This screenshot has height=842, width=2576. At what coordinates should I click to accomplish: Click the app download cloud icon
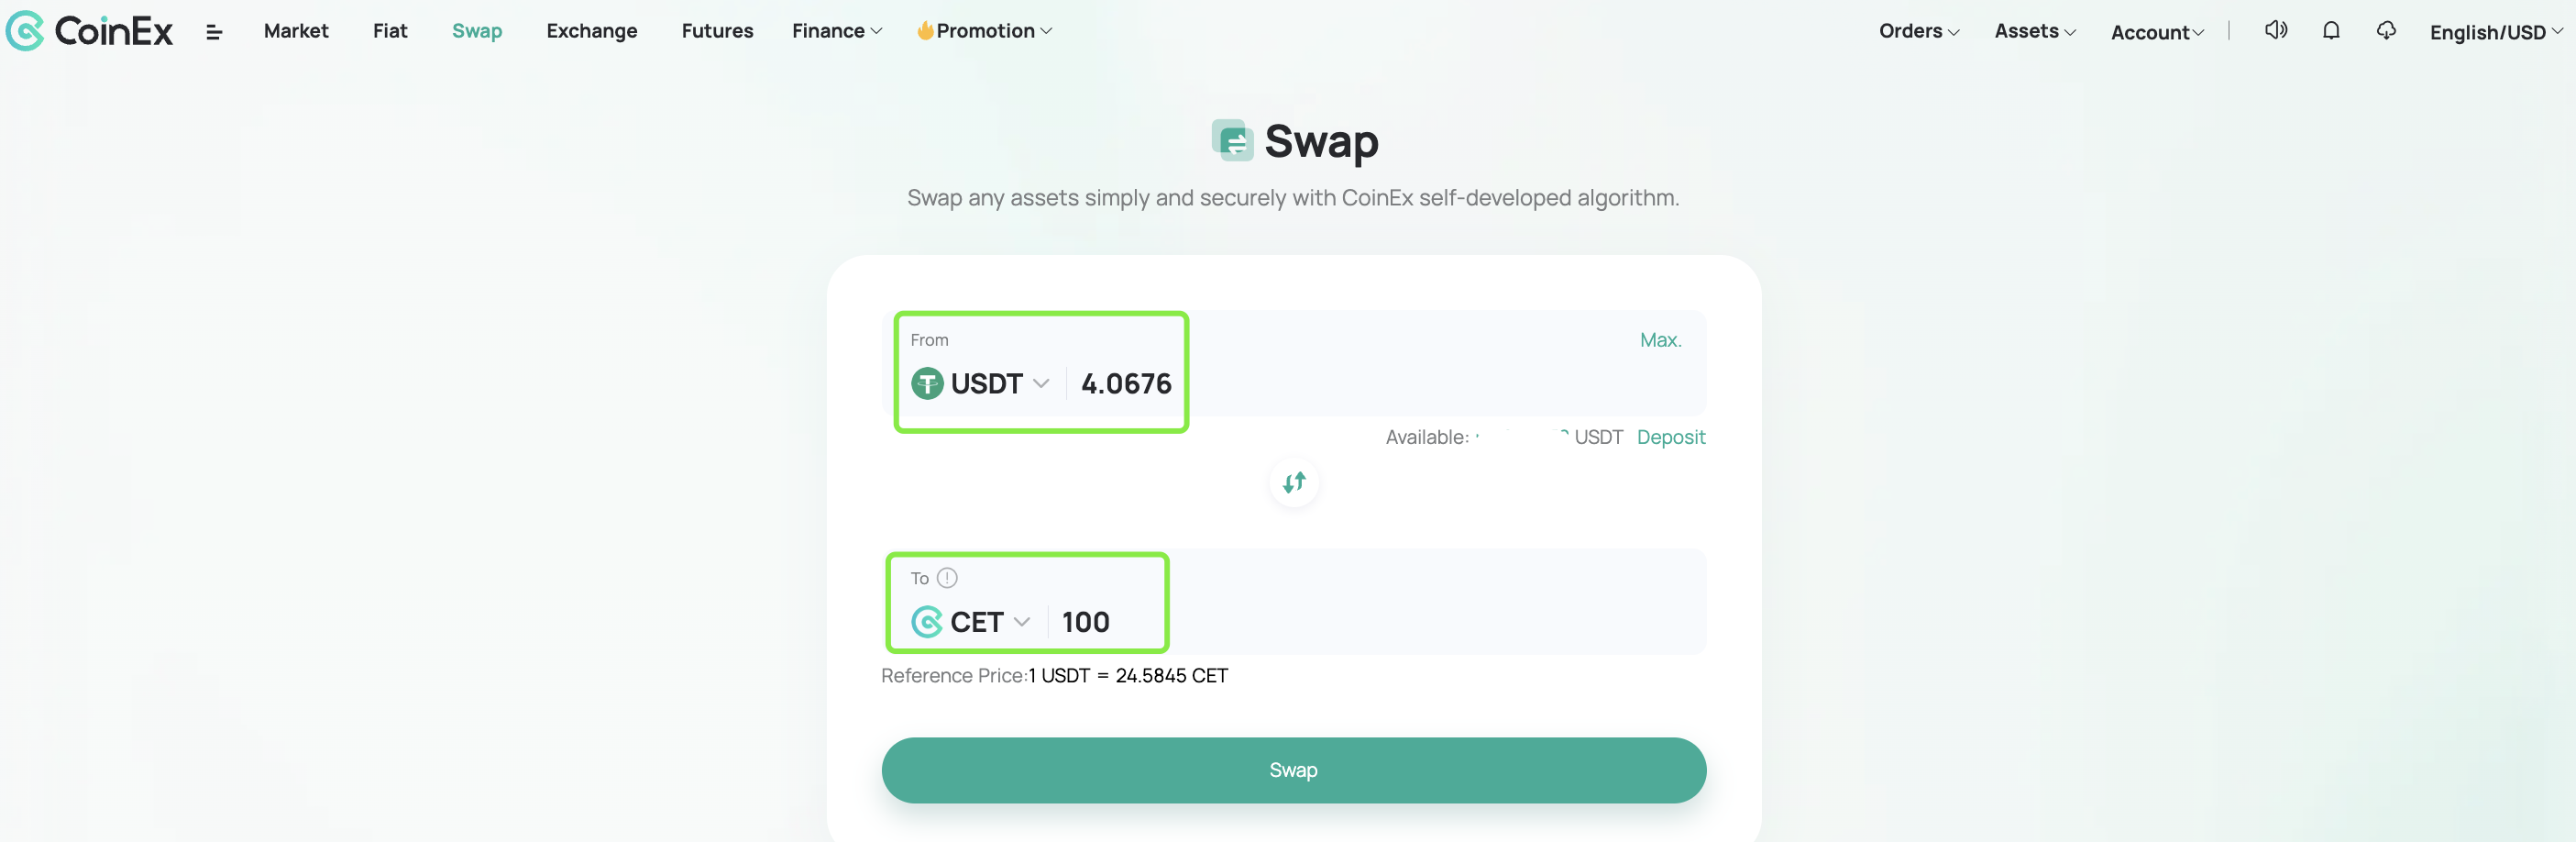2386,31
